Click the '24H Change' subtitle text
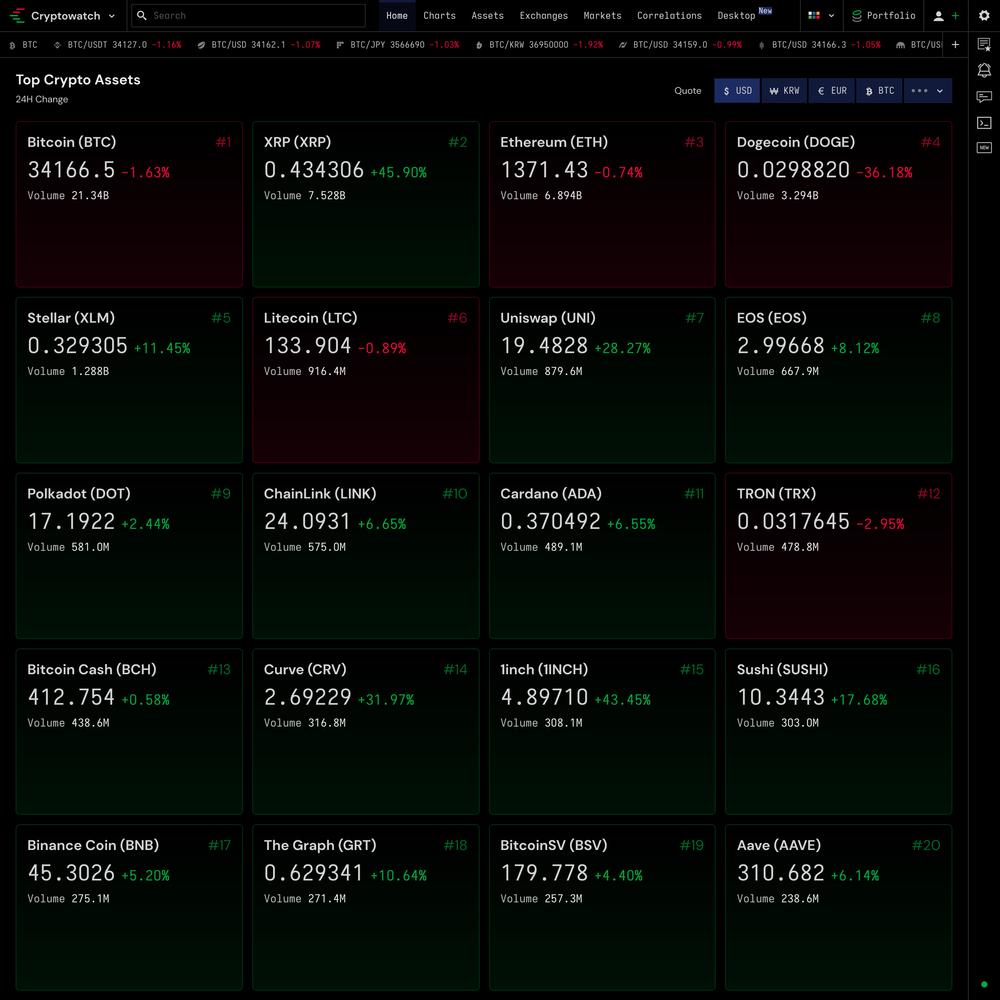 (41, 99)
